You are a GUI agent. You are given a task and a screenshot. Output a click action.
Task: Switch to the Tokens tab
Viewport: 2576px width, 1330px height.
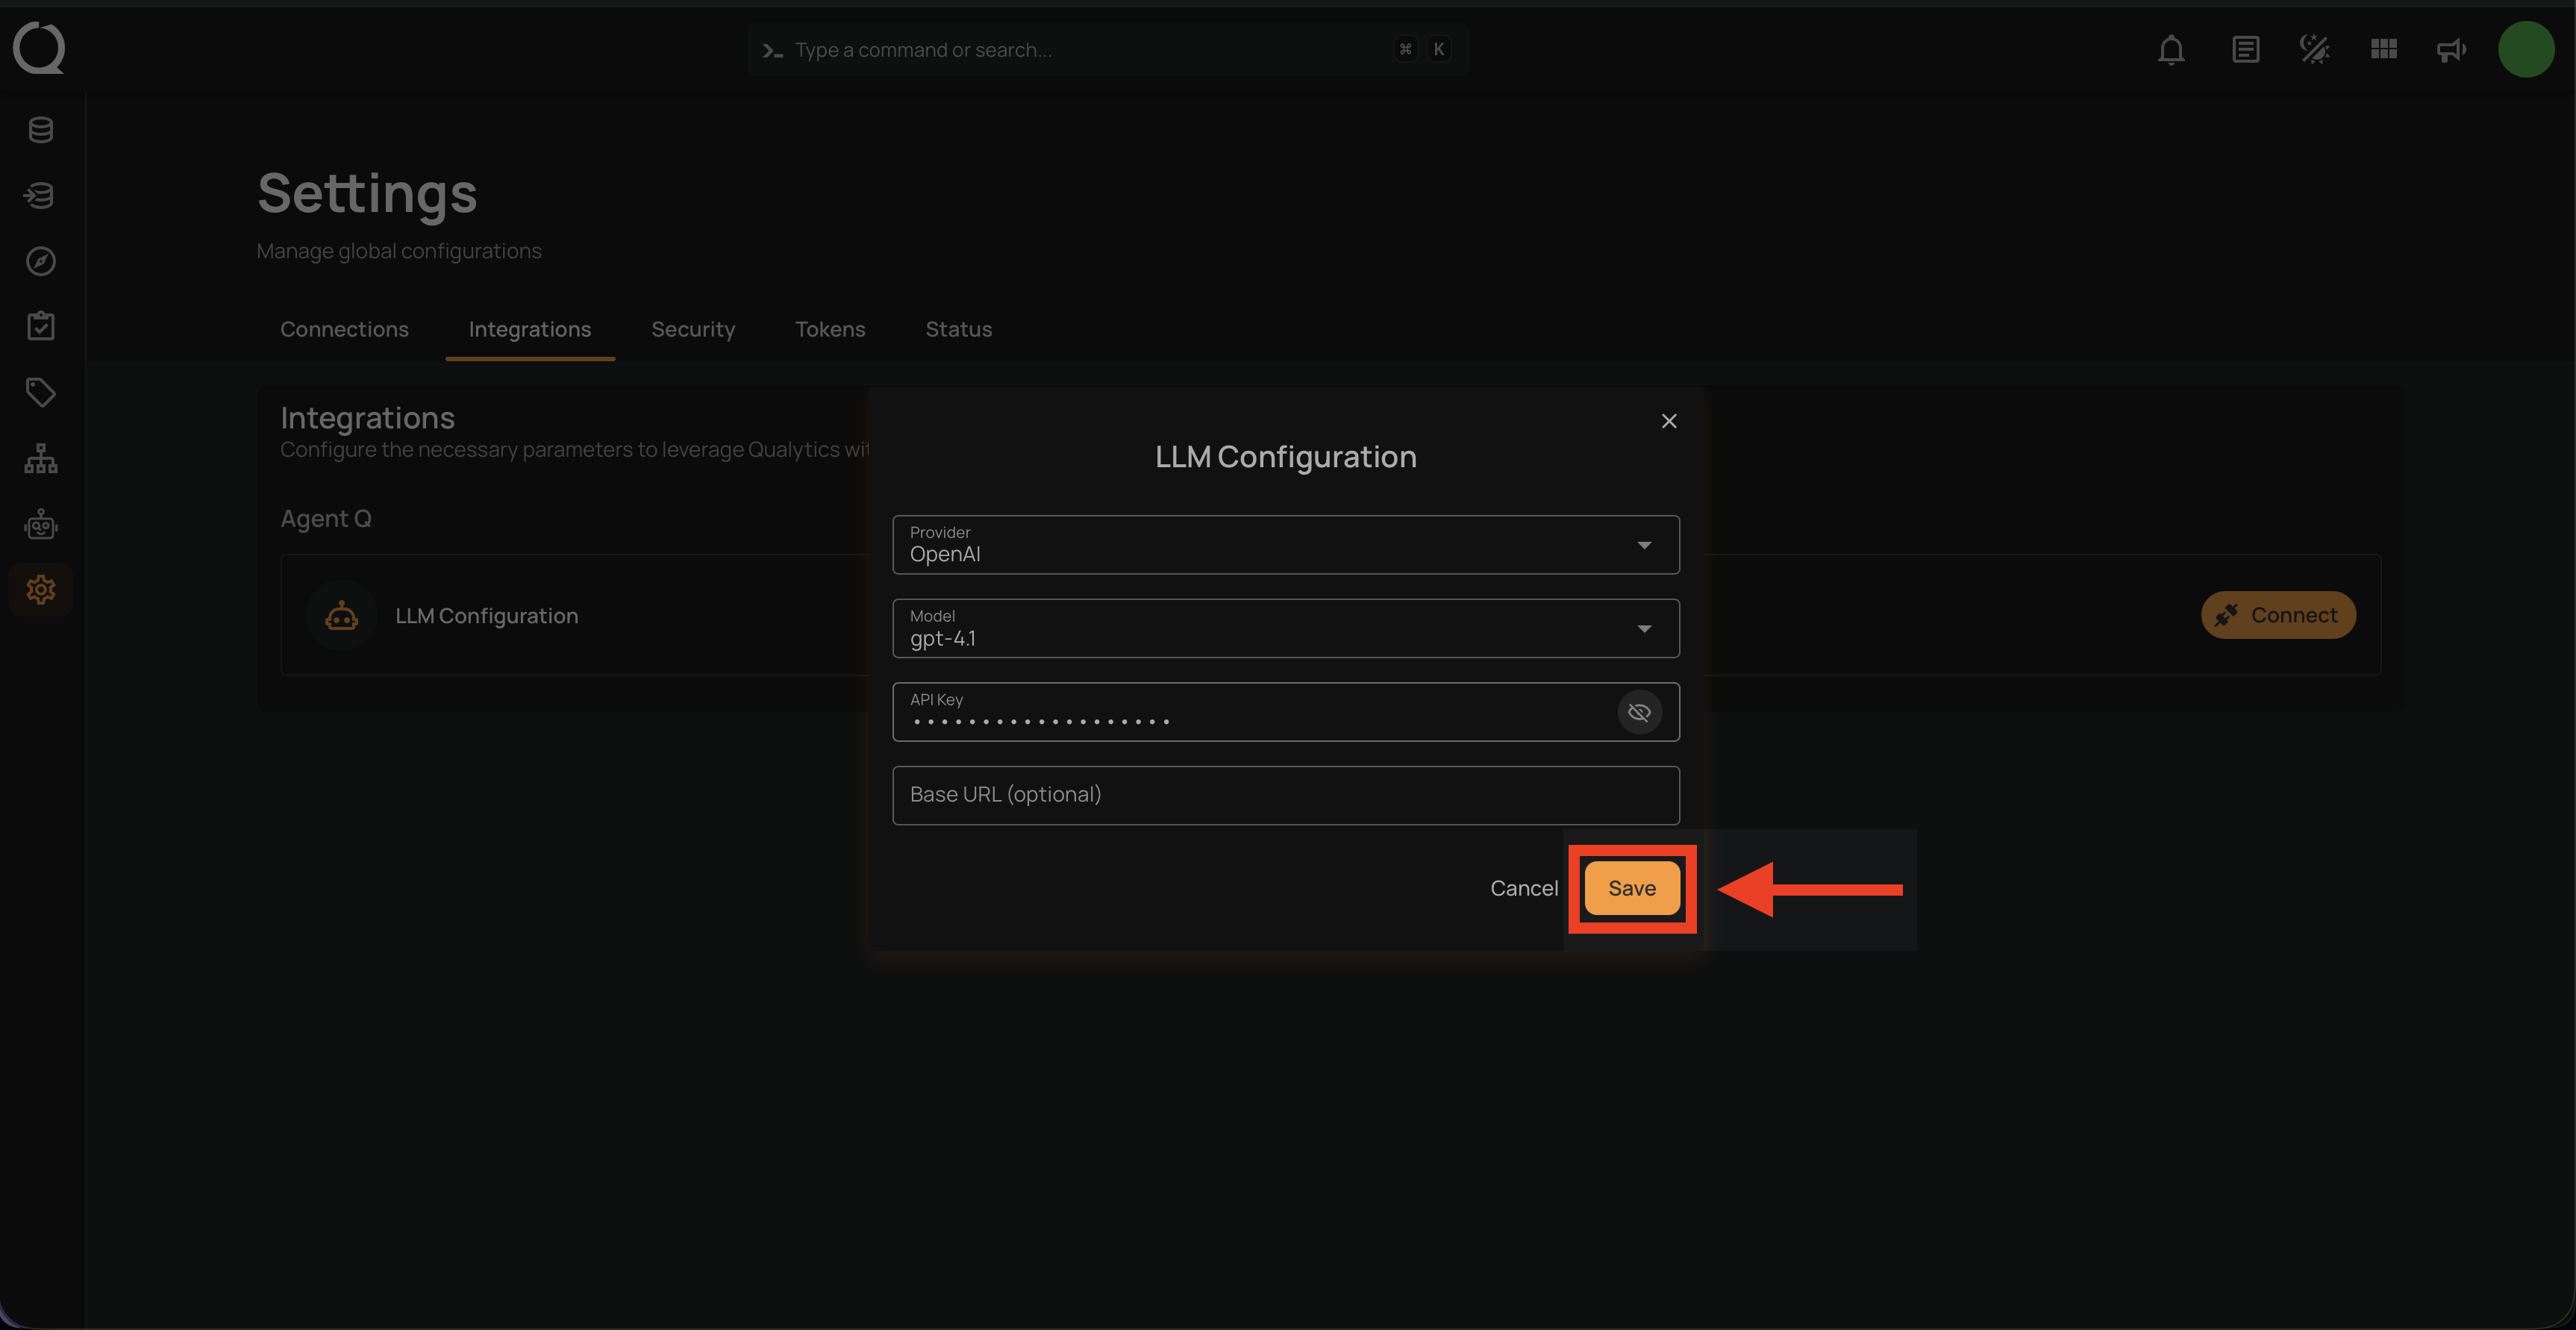click(x=830, y=329)
